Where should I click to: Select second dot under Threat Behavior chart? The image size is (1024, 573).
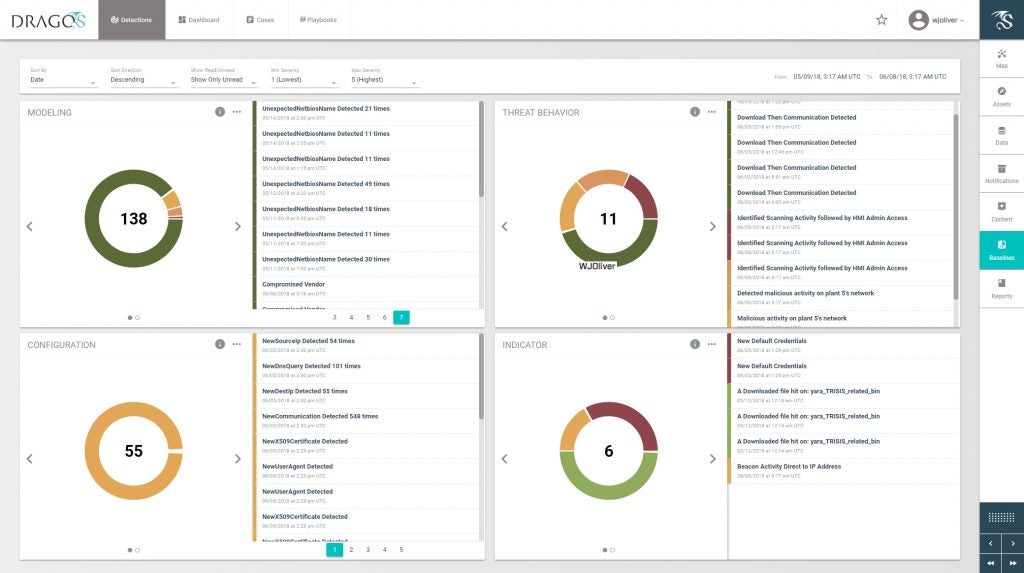[x=612, y=318]
